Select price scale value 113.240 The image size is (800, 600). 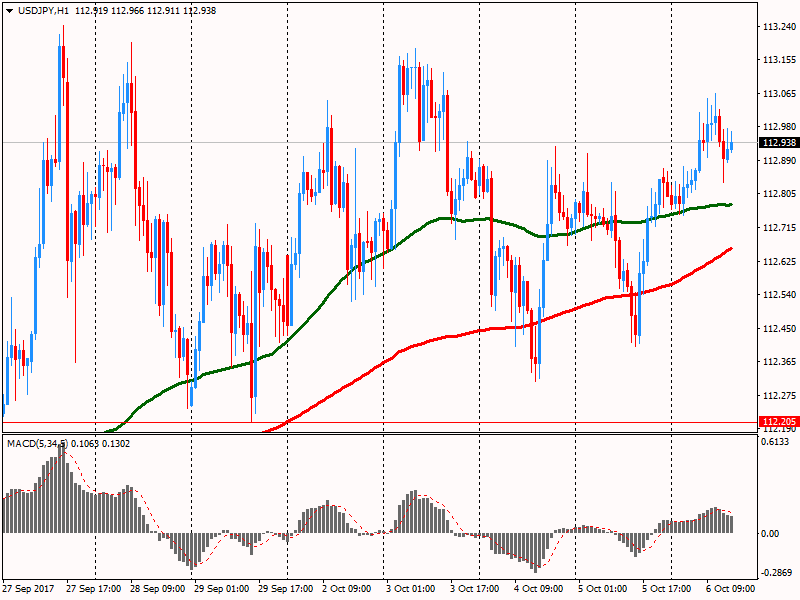click(779, 27)
